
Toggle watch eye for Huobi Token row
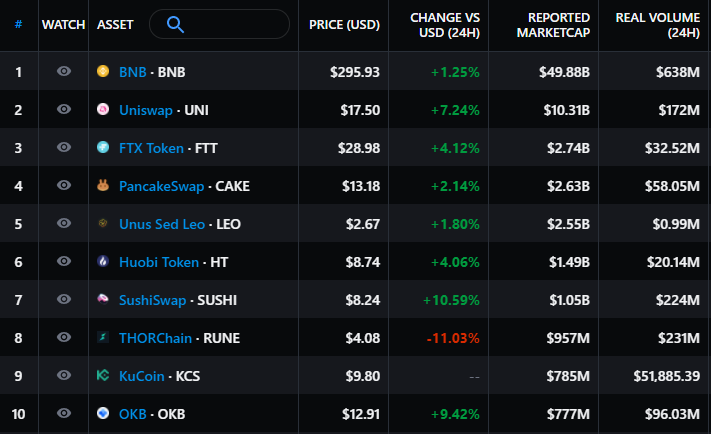pyautogui.click(x=64, y=261)
